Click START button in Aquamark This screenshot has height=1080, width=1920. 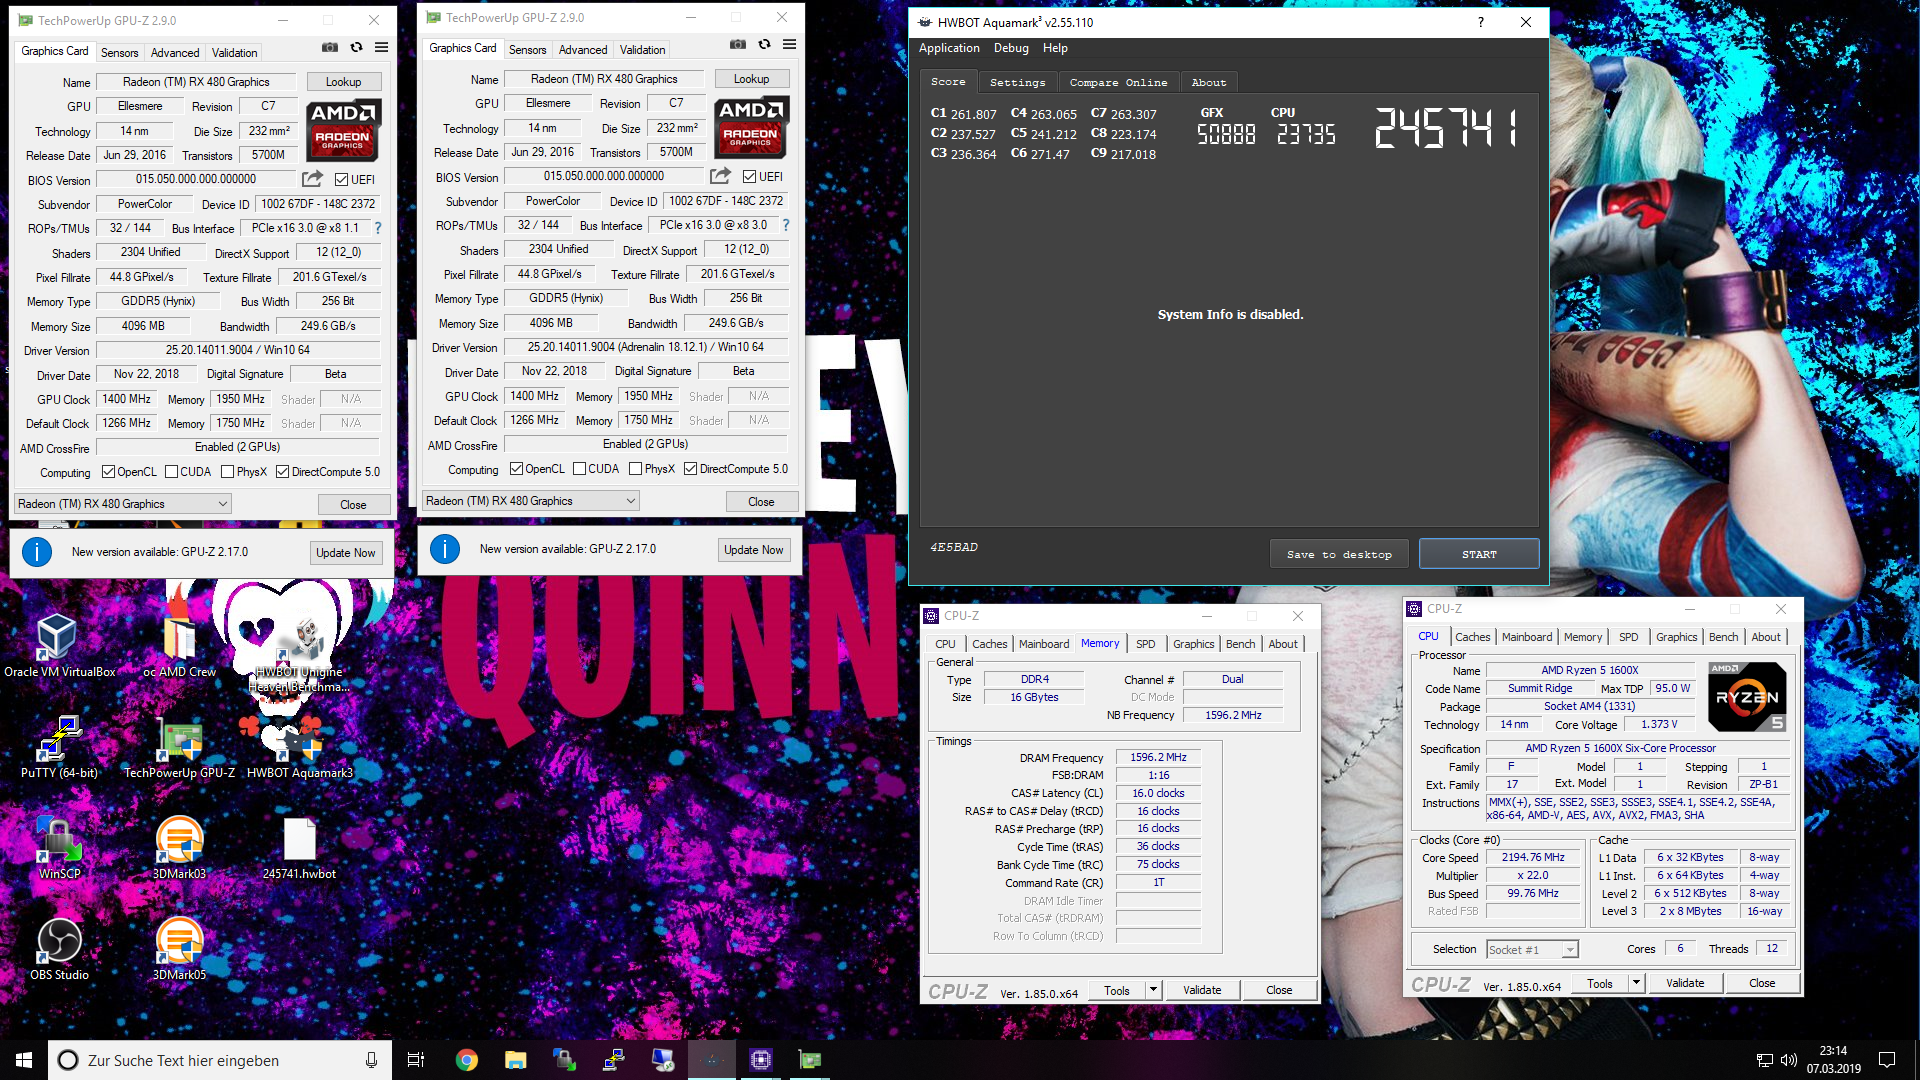coord(1479,554)
